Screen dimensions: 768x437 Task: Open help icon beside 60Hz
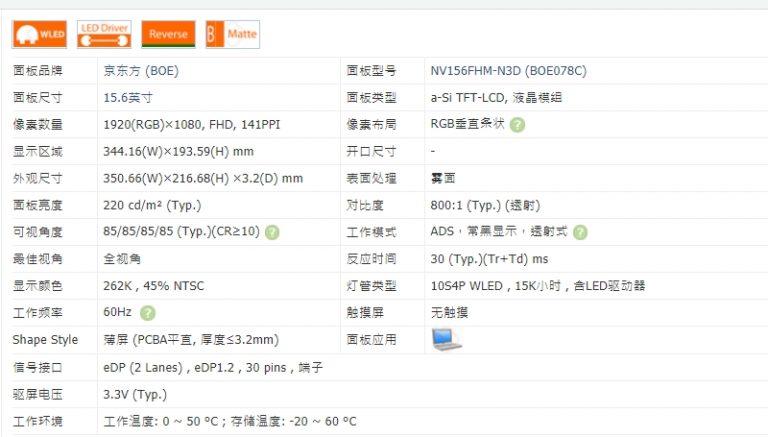tap(148, 313)
